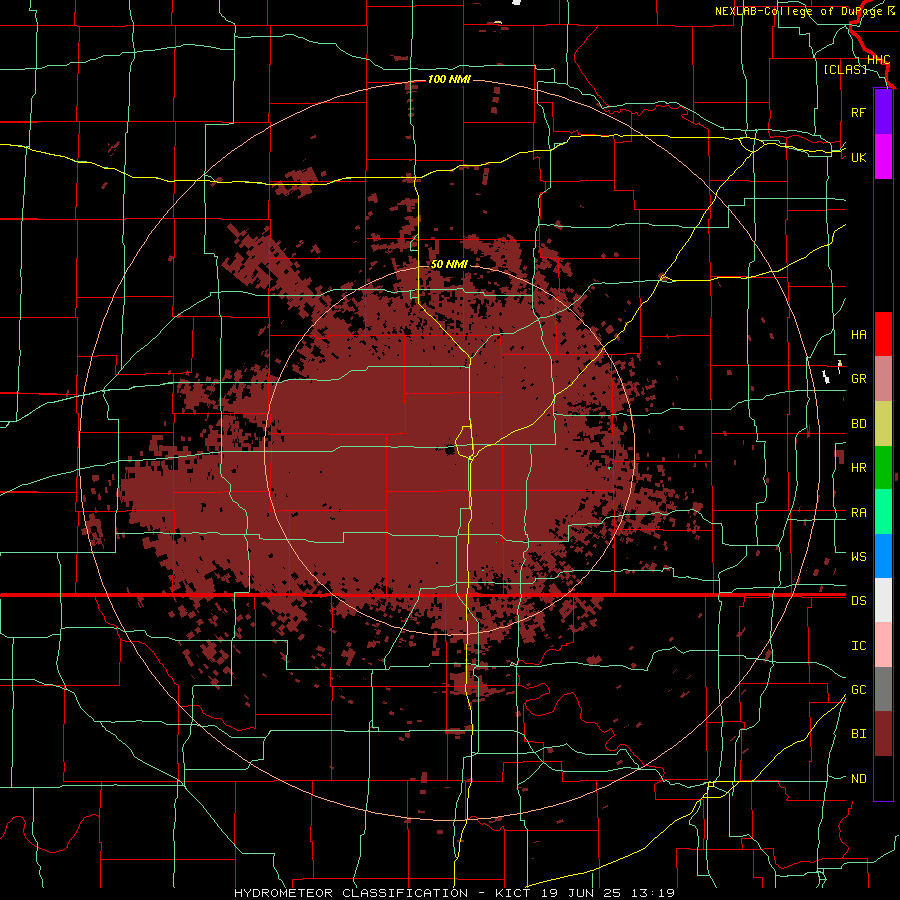Screen dimensions: 900x900
Task: Select the BD yellow legend swatch
Action: coord(883,424)
